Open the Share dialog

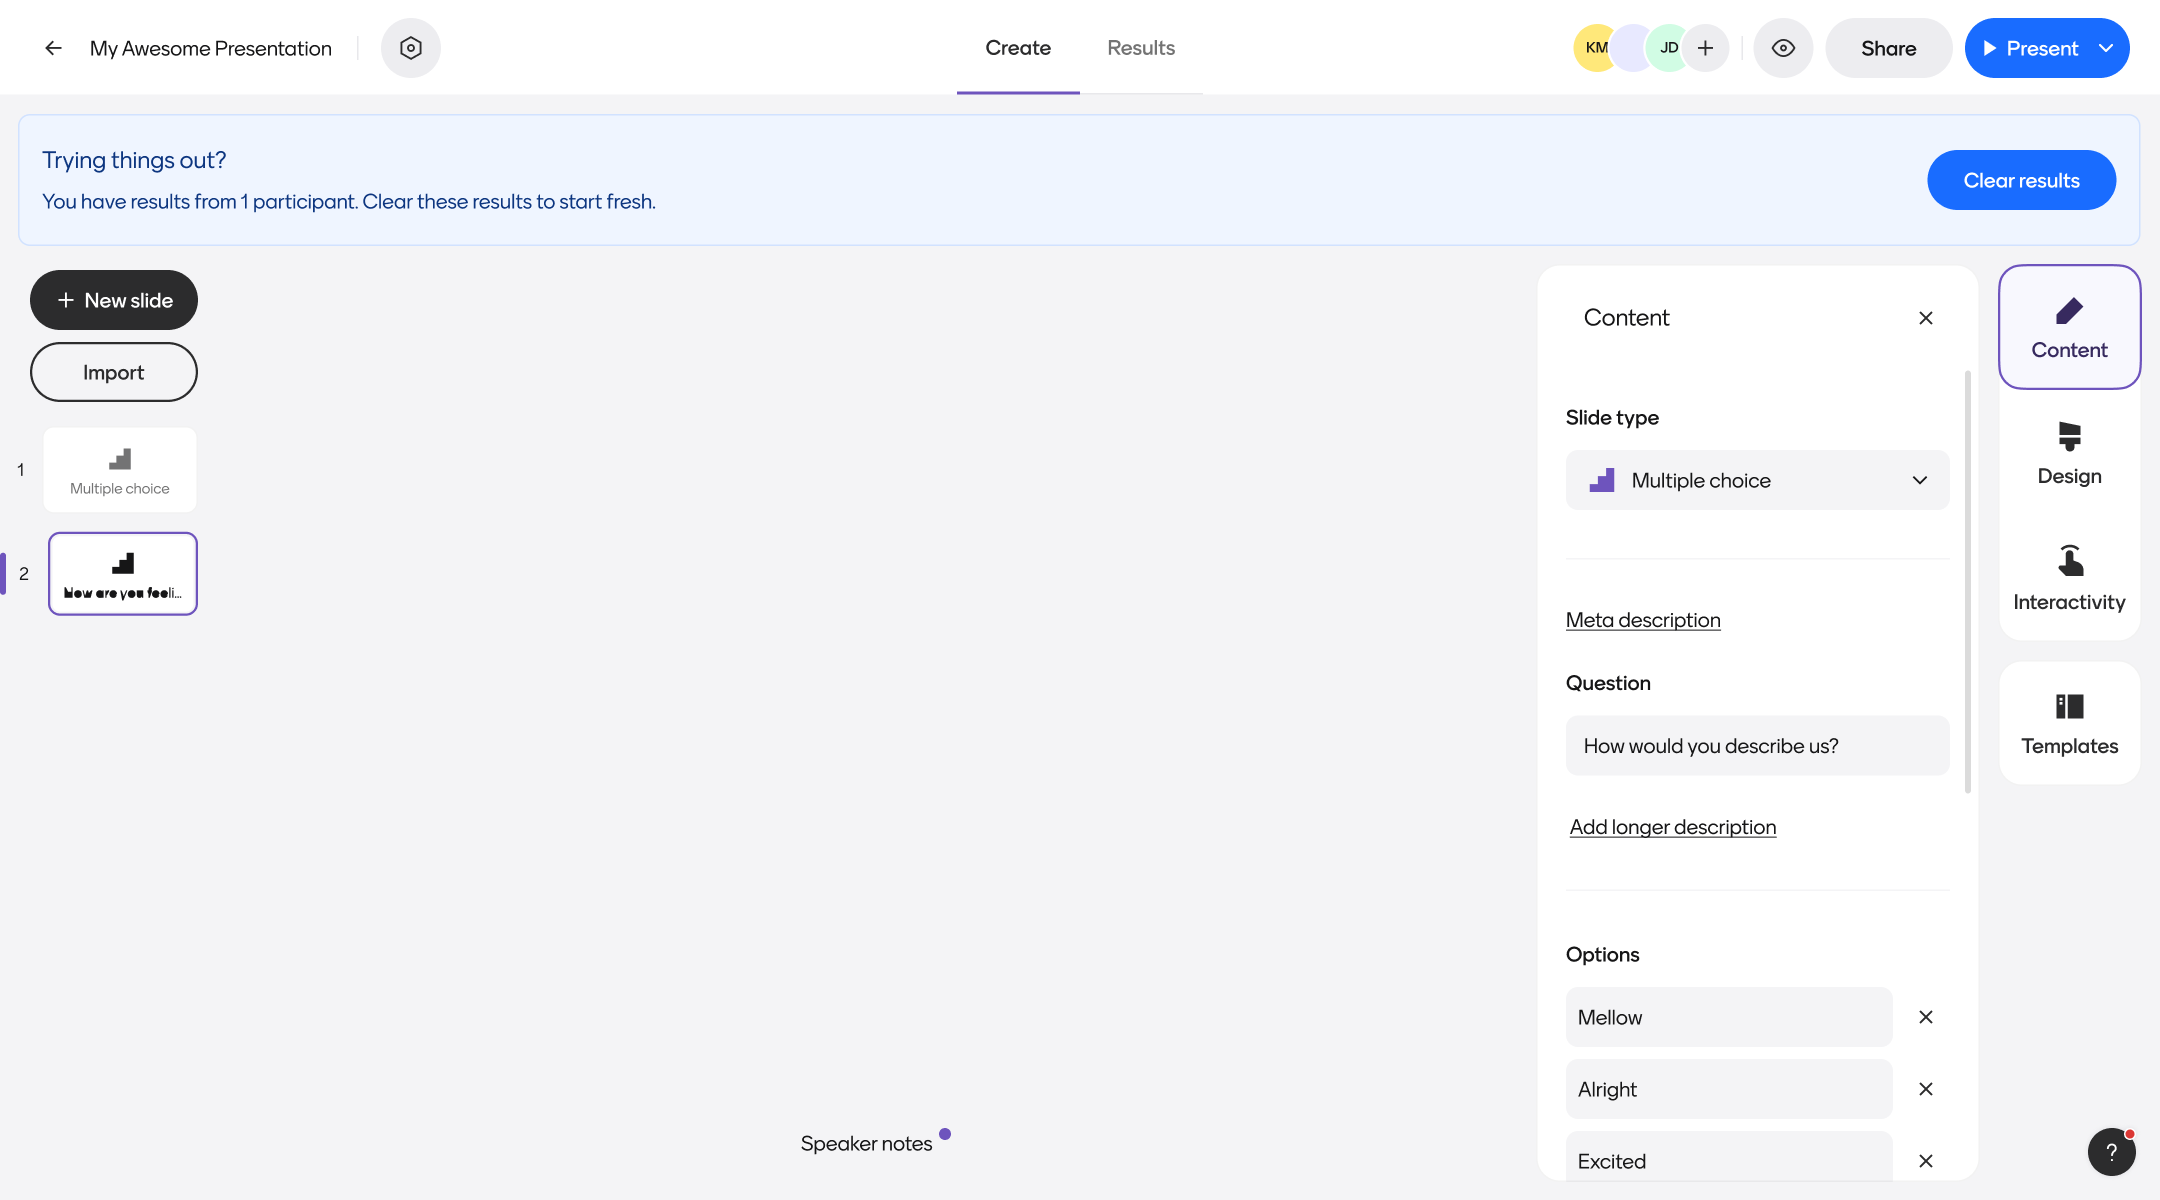[1888, 48]
